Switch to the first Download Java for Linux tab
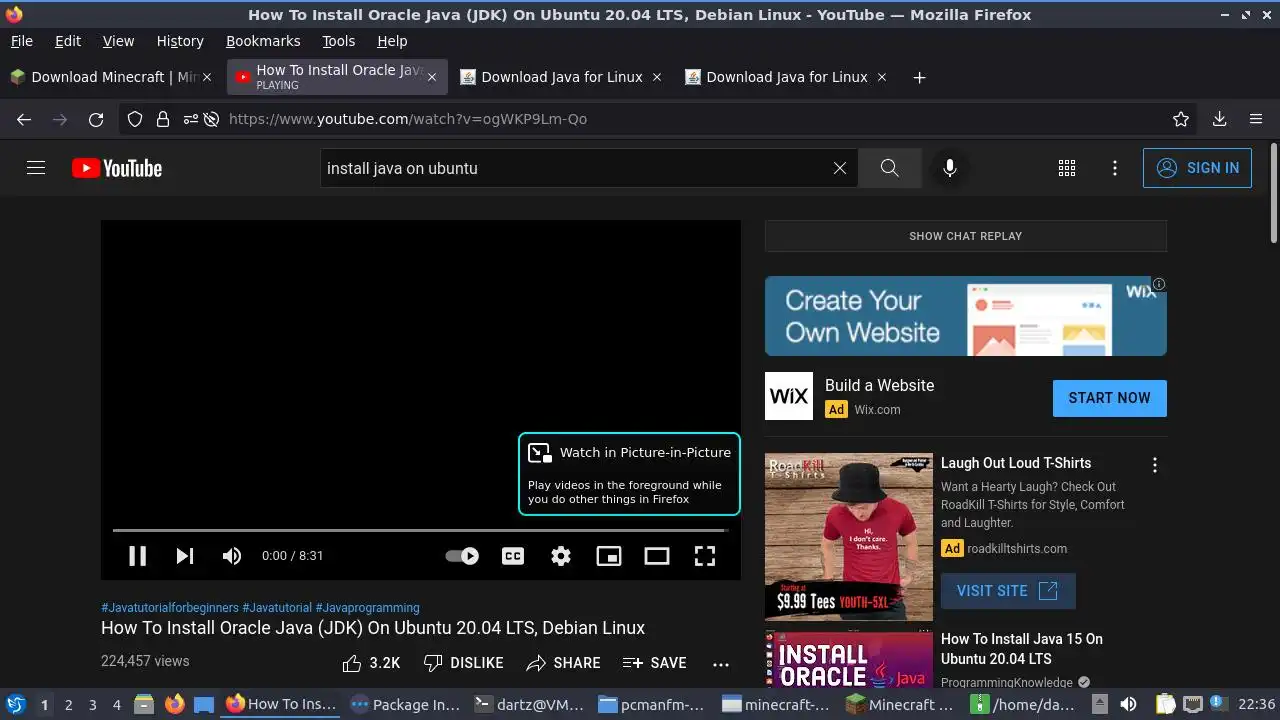1280x720 pixels. pyautogui.click(x=561, y=77)
